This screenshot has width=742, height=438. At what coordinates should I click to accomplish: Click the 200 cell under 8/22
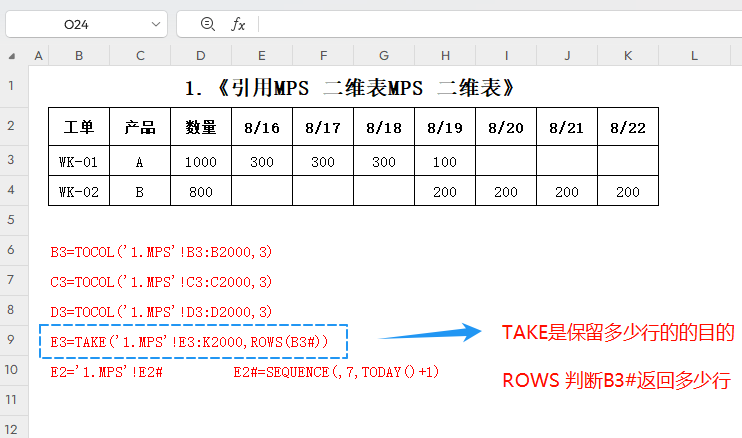(x=628, y=191)
